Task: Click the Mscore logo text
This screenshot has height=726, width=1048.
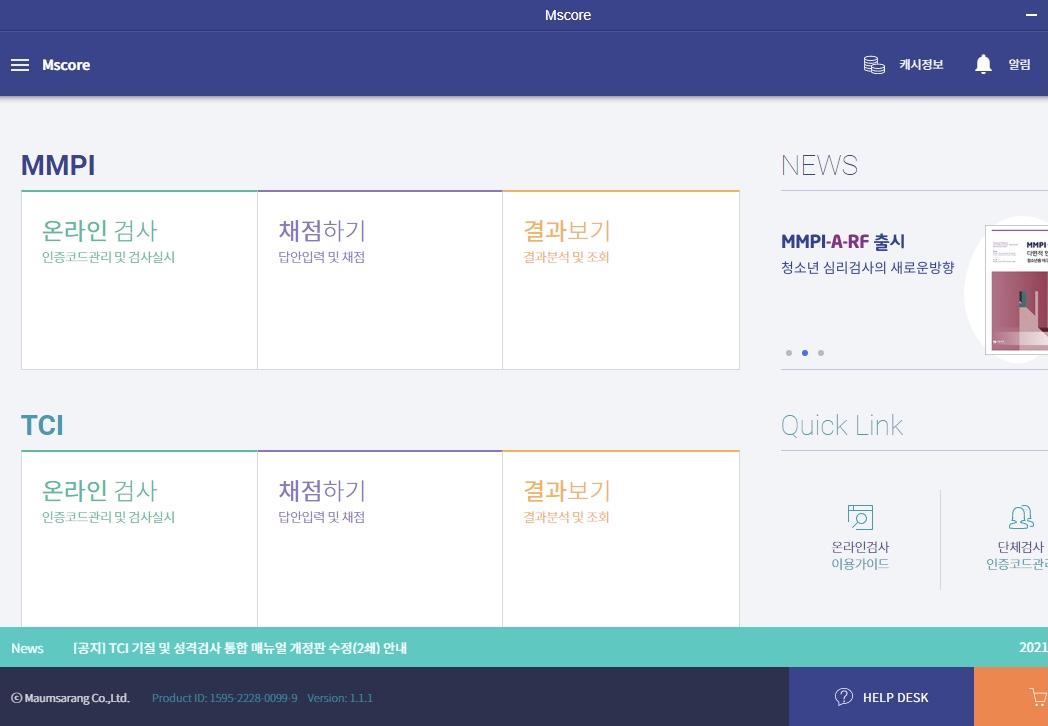Action: tap(66, 65)
